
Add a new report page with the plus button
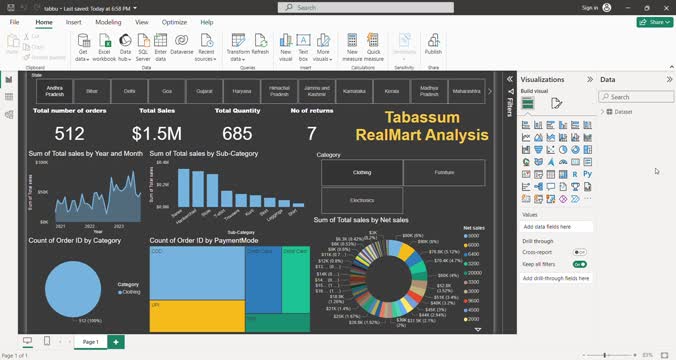(x=116, y=342)
